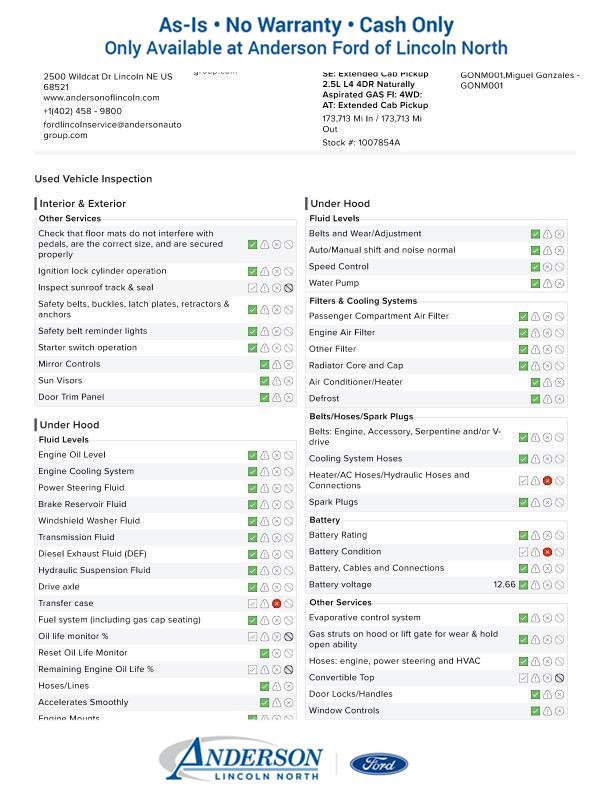Click the red fail icon for Transfer case

(x=277, y=604)
